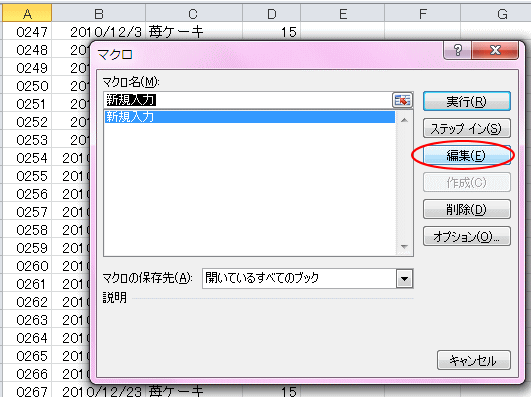Click cell containing 0251
Viewport: 531px width, 397px height.
pos(27,104)
